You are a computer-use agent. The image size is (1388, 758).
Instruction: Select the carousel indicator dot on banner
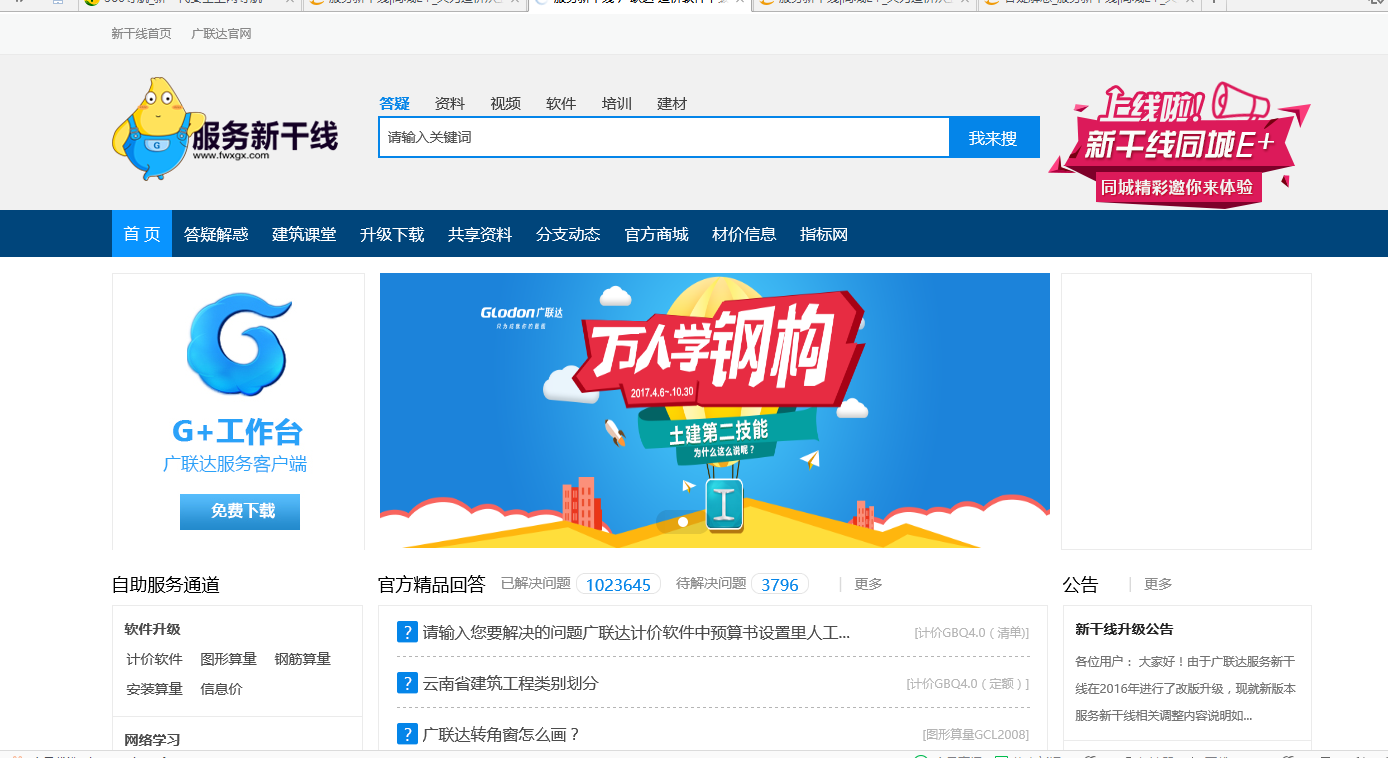pos(683,521)
